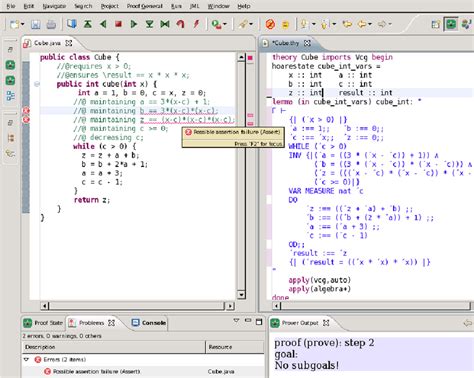Click the Save floppy disk icon
Screen dimensions: 474x378
tap(35, 24)
